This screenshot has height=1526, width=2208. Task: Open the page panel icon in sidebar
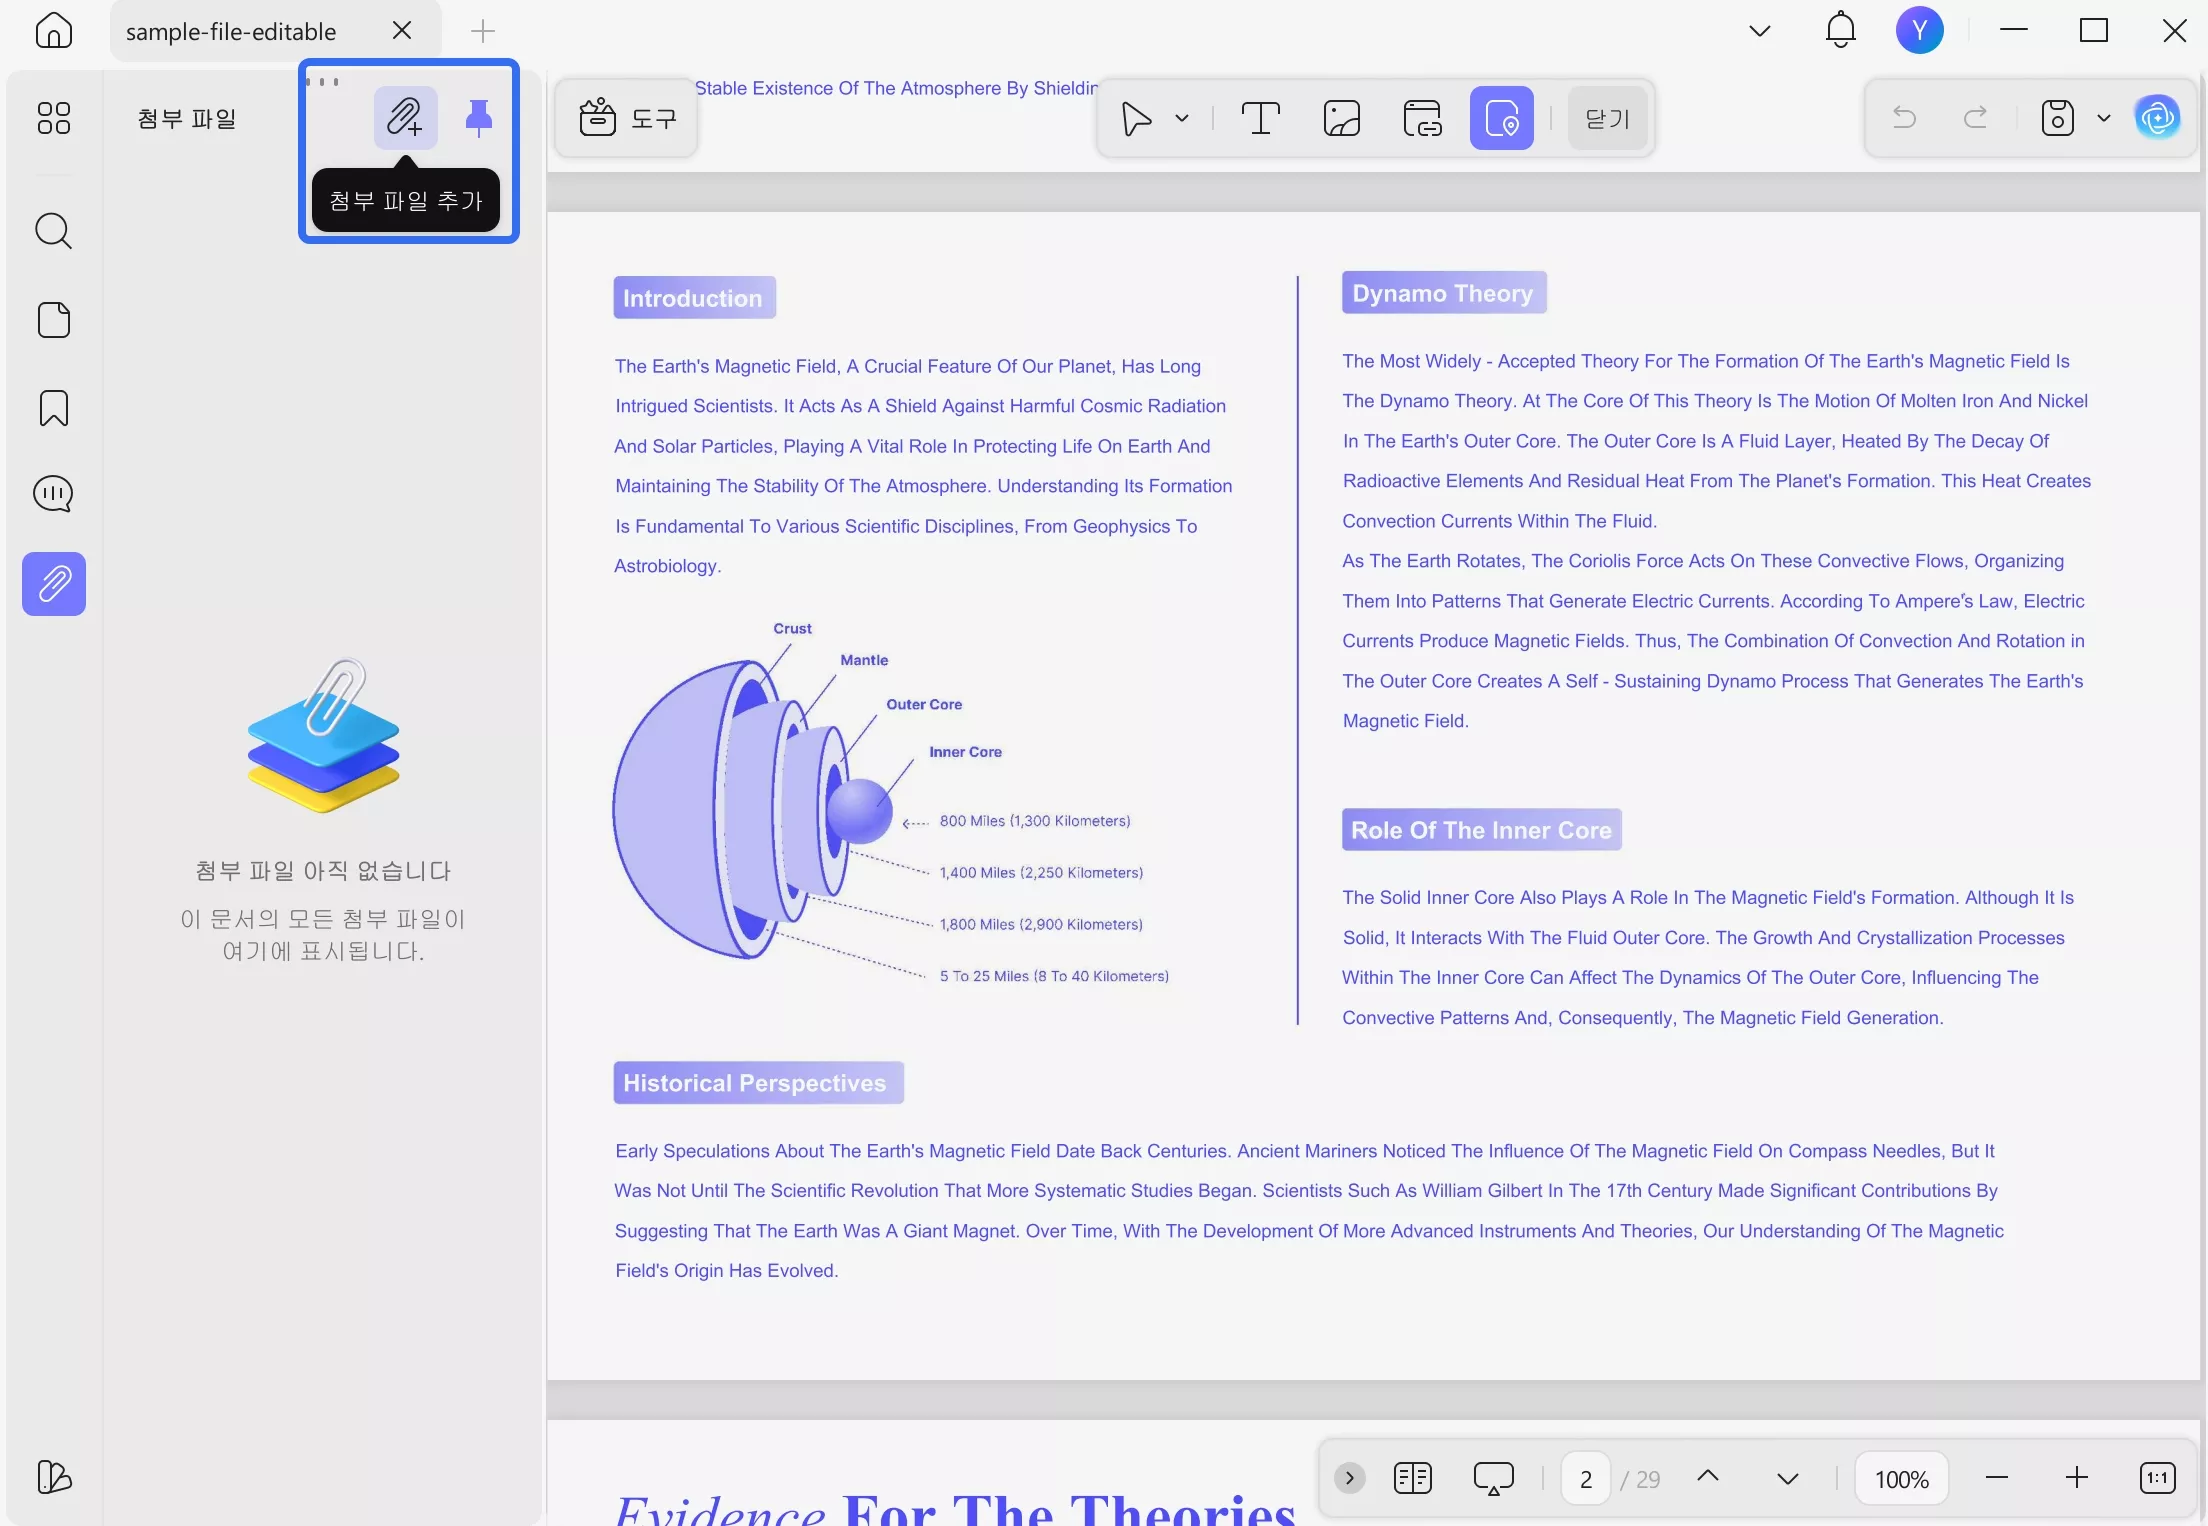[x=54, y=320]
